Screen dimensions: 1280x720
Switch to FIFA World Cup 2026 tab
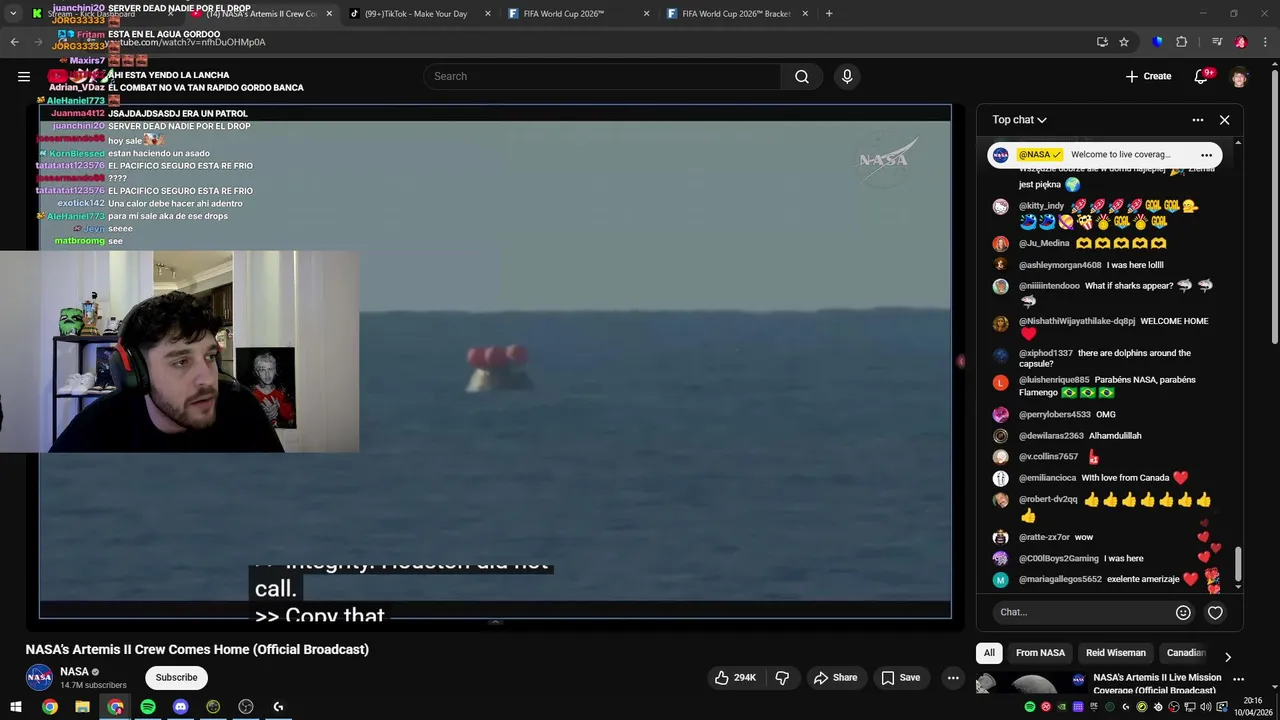point(580,14)
